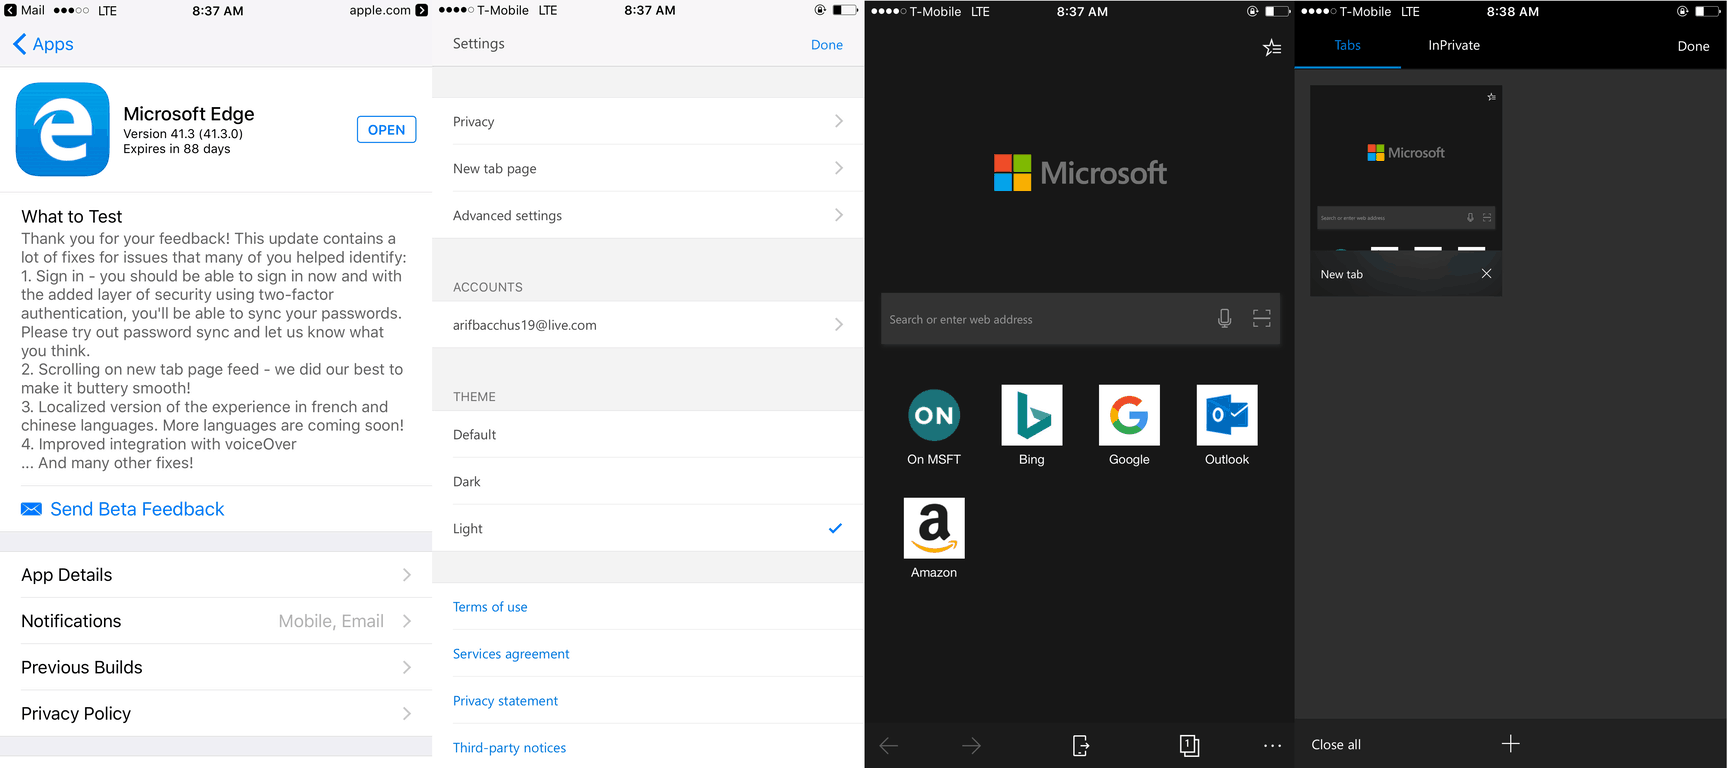This screenshot has width=1727, height=768.
Task: Open Third-party notices link
Action: (509, 748)
